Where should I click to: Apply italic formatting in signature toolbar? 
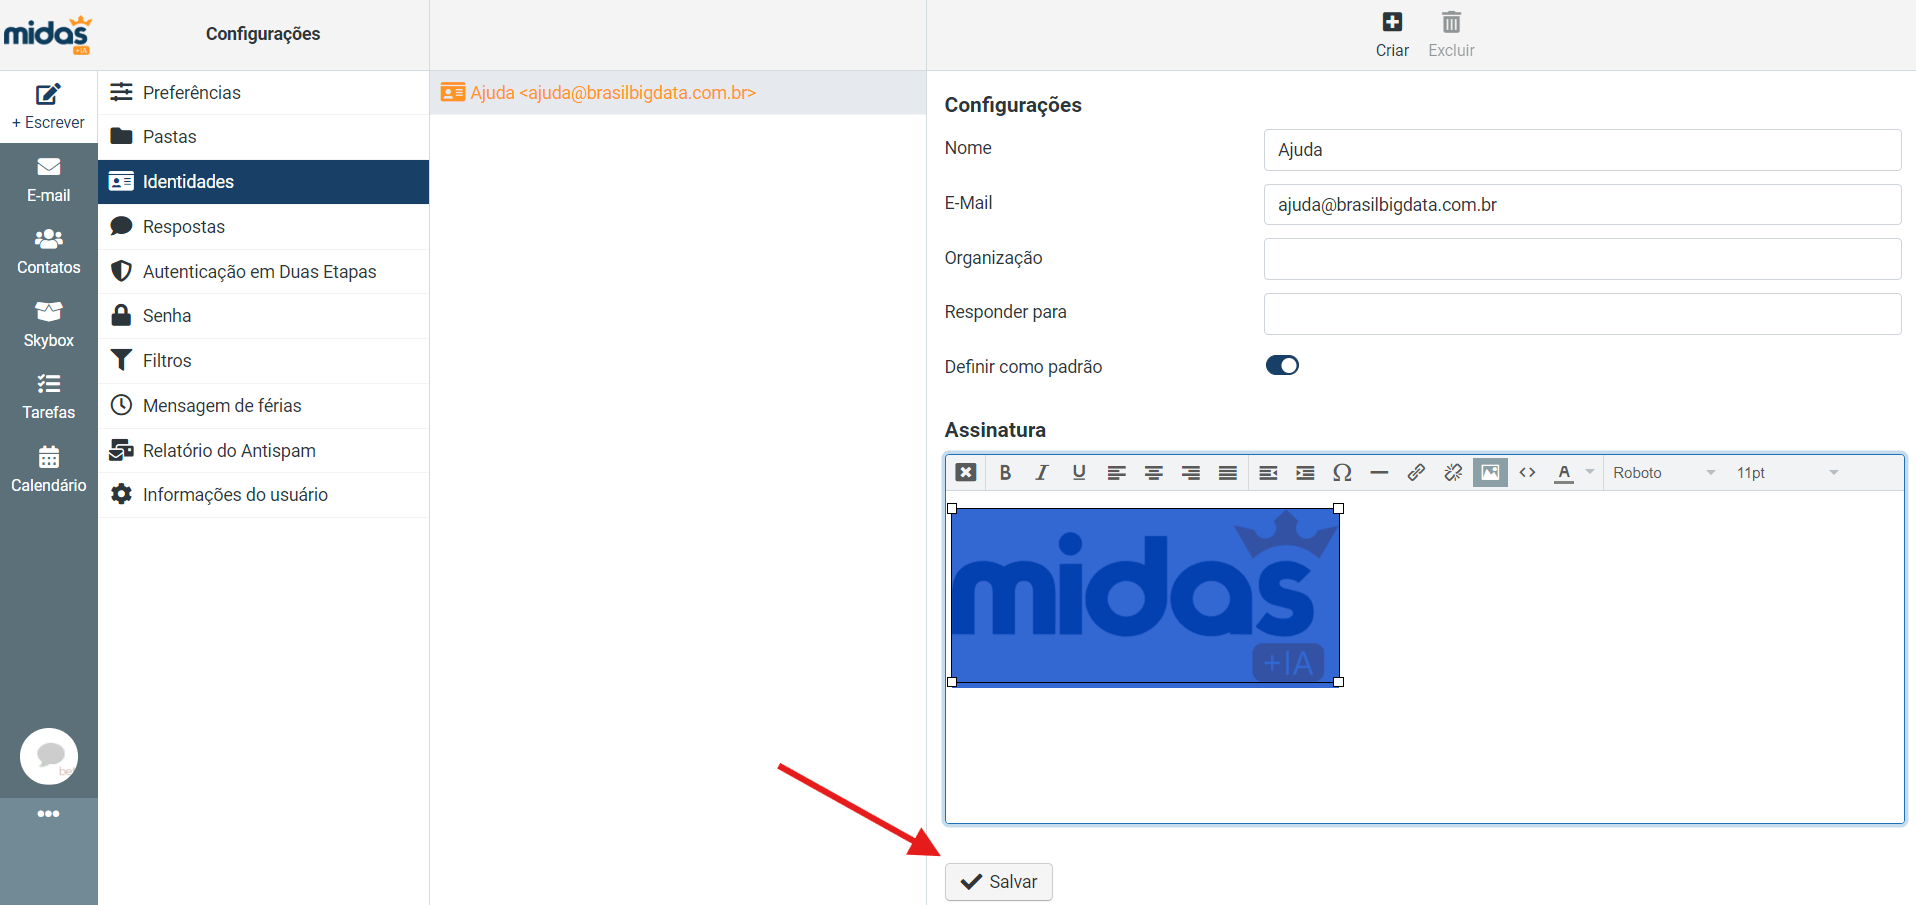point(1042,473)
